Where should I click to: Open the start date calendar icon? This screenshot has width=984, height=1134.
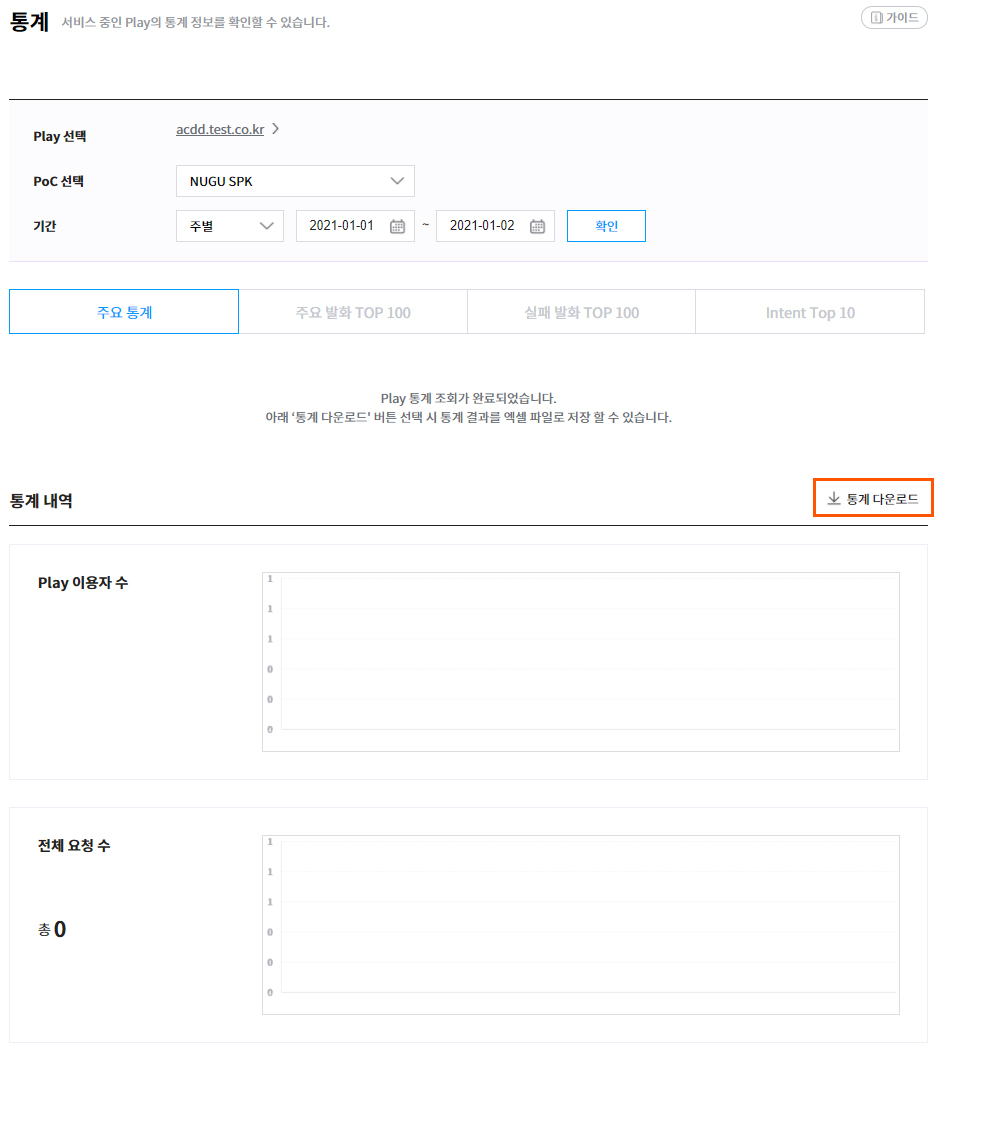[x=397, y=226]
